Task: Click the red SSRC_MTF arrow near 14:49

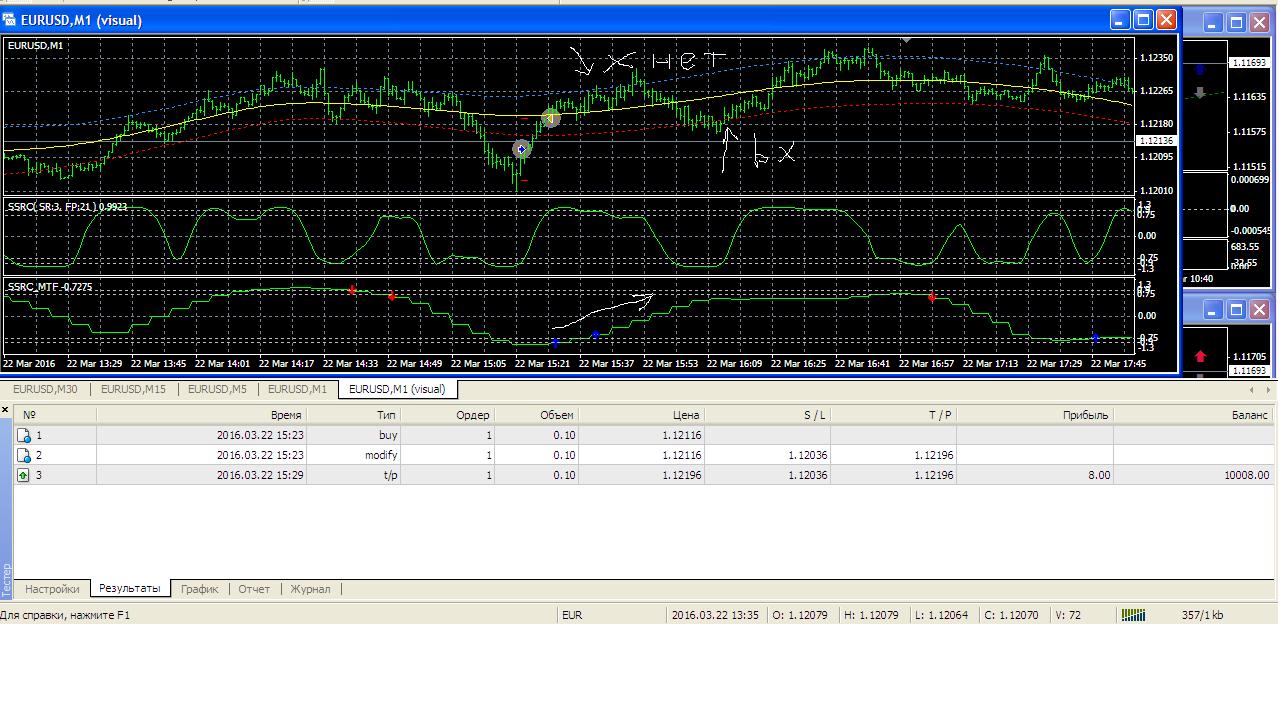Action: (x=391, y=297)
